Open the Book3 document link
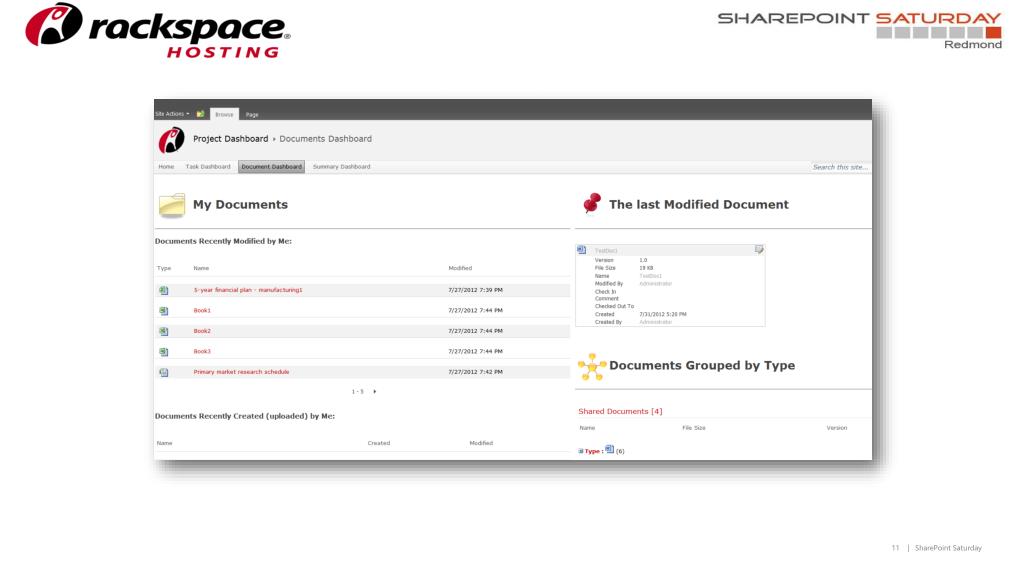This screenshot has height=576, width=1024. click(x=202, y=351)
